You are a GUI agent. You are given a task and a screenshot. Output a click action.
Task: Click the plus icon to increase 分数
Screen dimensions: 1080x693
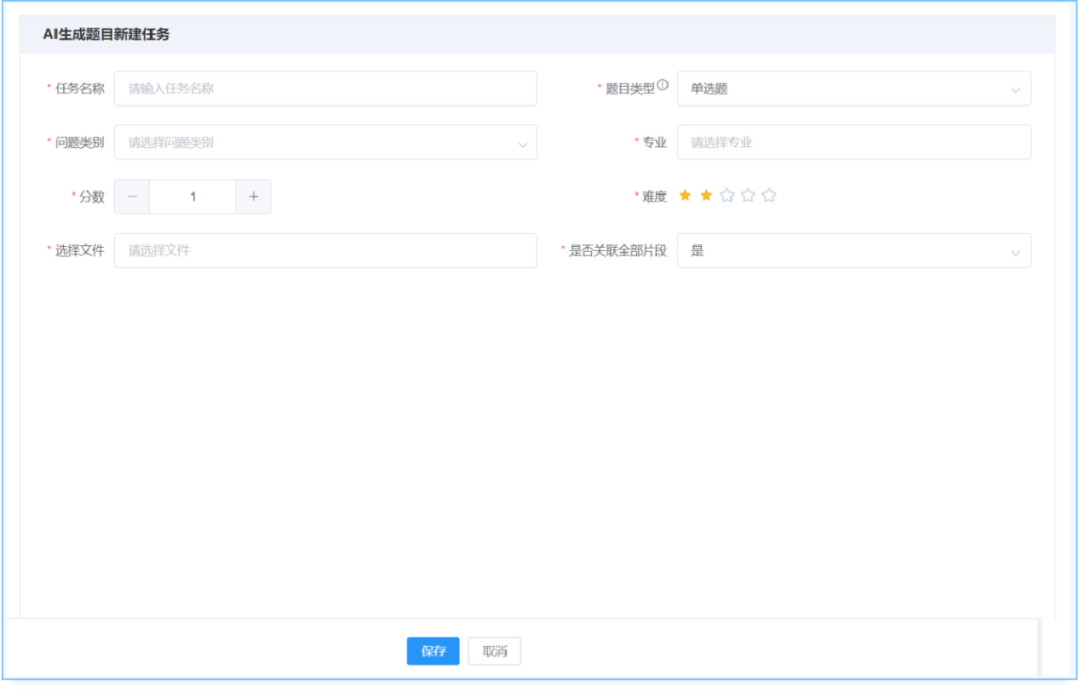[x=253, y=196]
